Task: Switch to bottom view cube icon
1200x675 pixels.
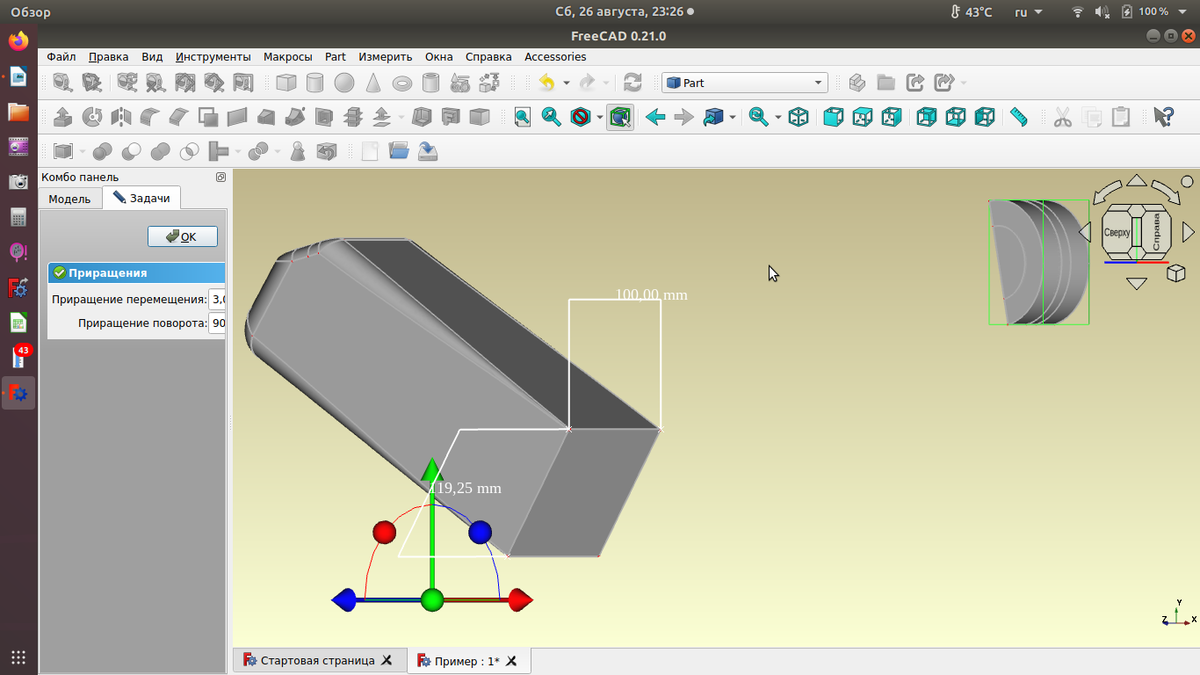Action: click(x=956, y=117)
